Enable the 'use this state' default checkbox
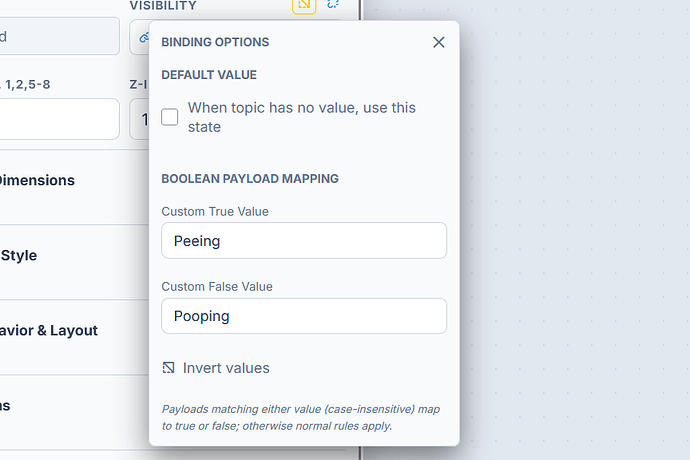690x460 pixels. [x=169, y=117]
